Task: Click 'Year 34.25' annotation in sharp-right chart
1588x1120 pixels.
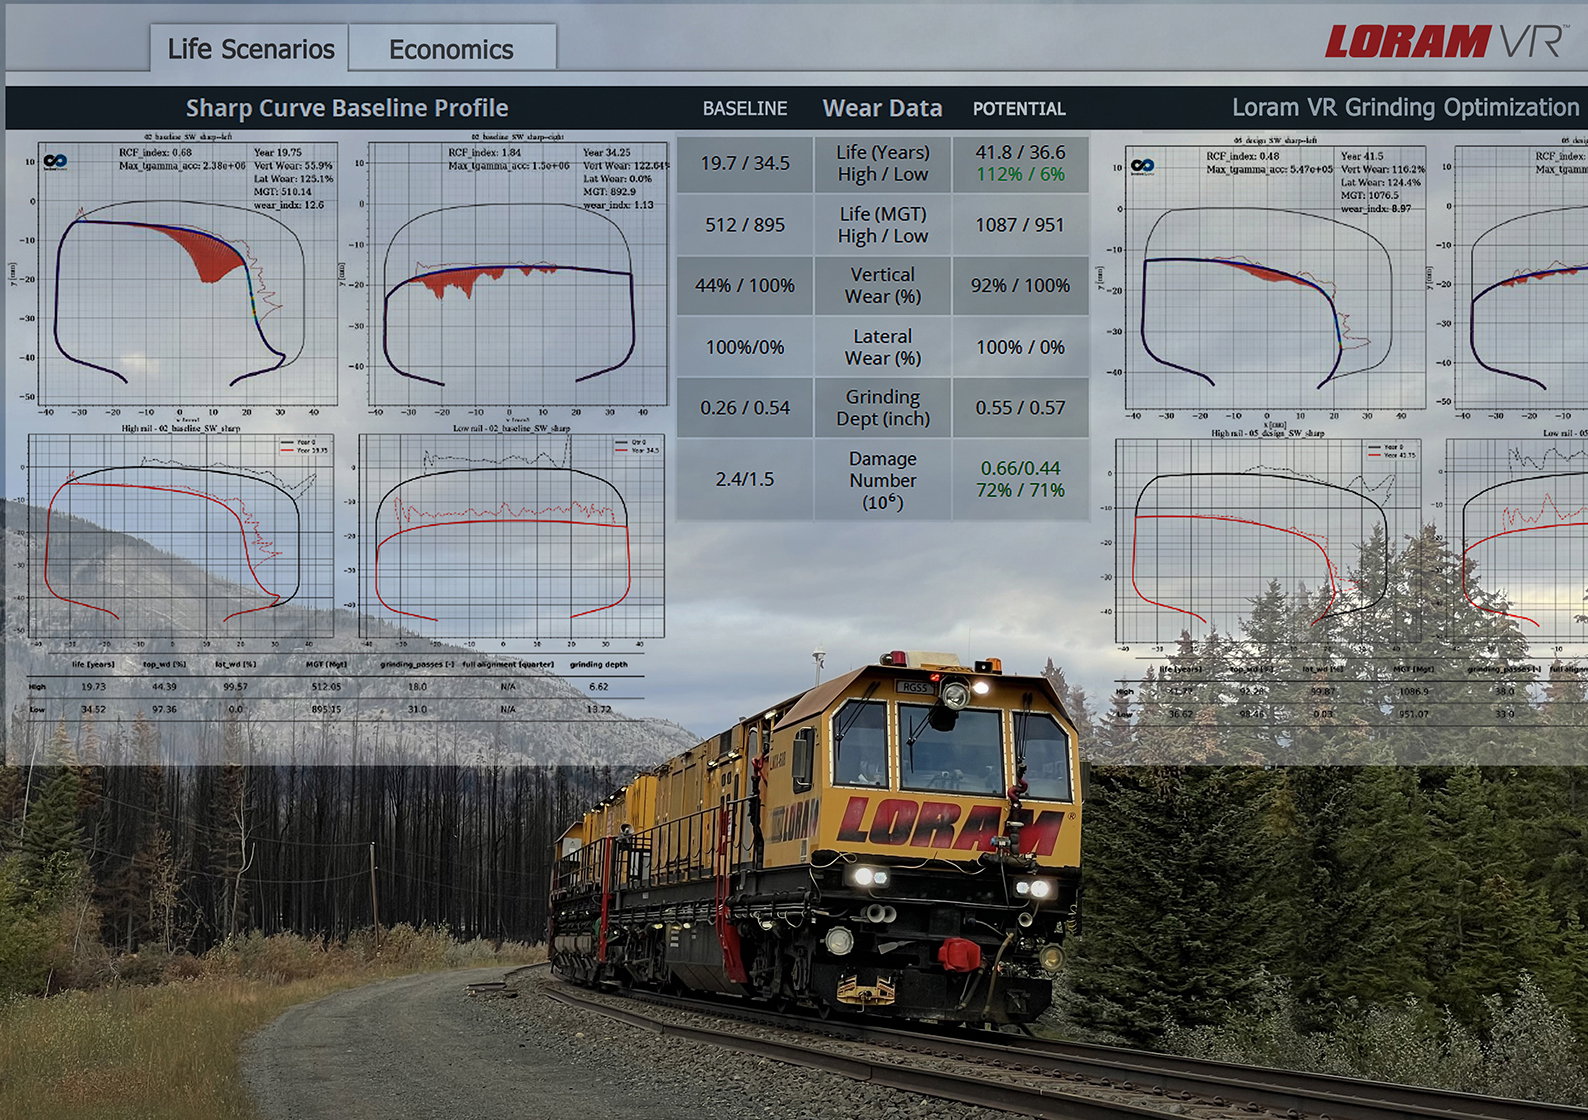Action: click(607, 153)
